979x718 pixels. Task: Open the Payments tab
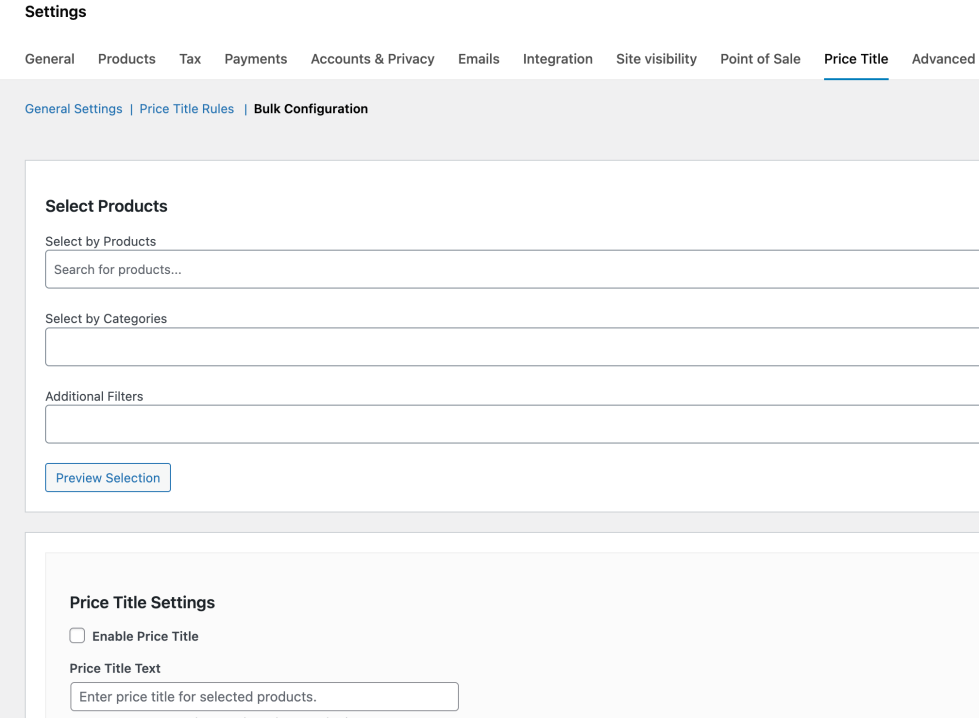click(255, 59)
